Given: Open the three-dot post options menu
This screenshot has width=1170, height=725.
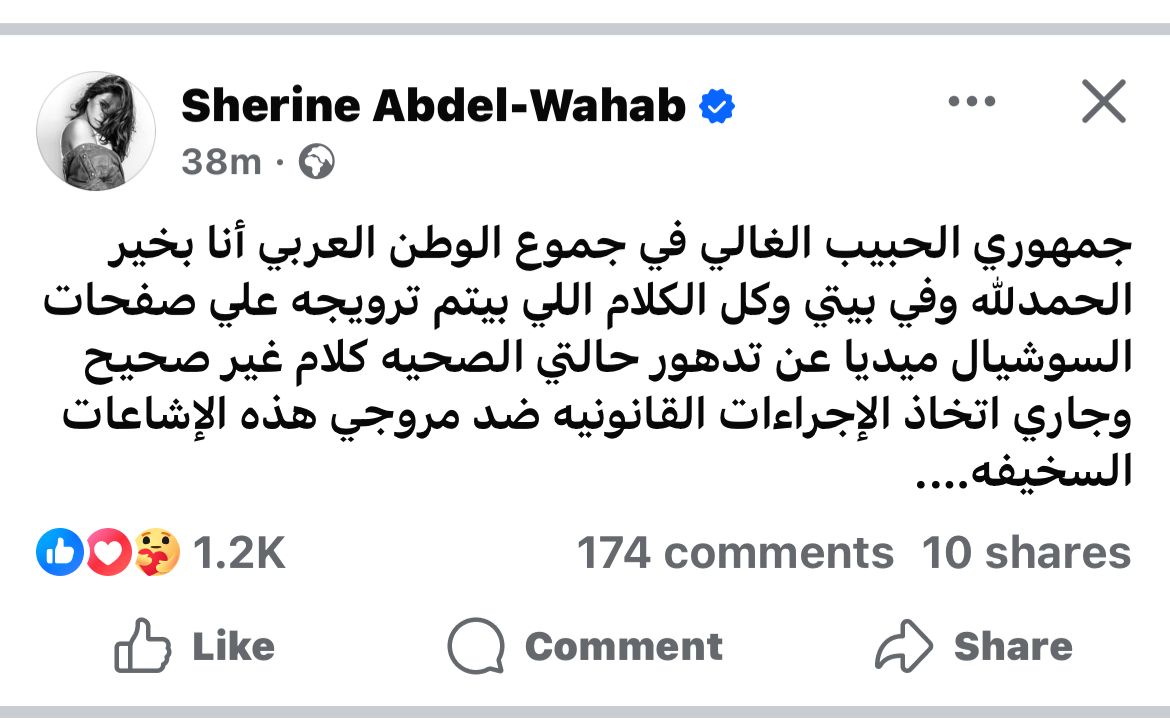Looking at the screenshot, I should click(971, 102).
